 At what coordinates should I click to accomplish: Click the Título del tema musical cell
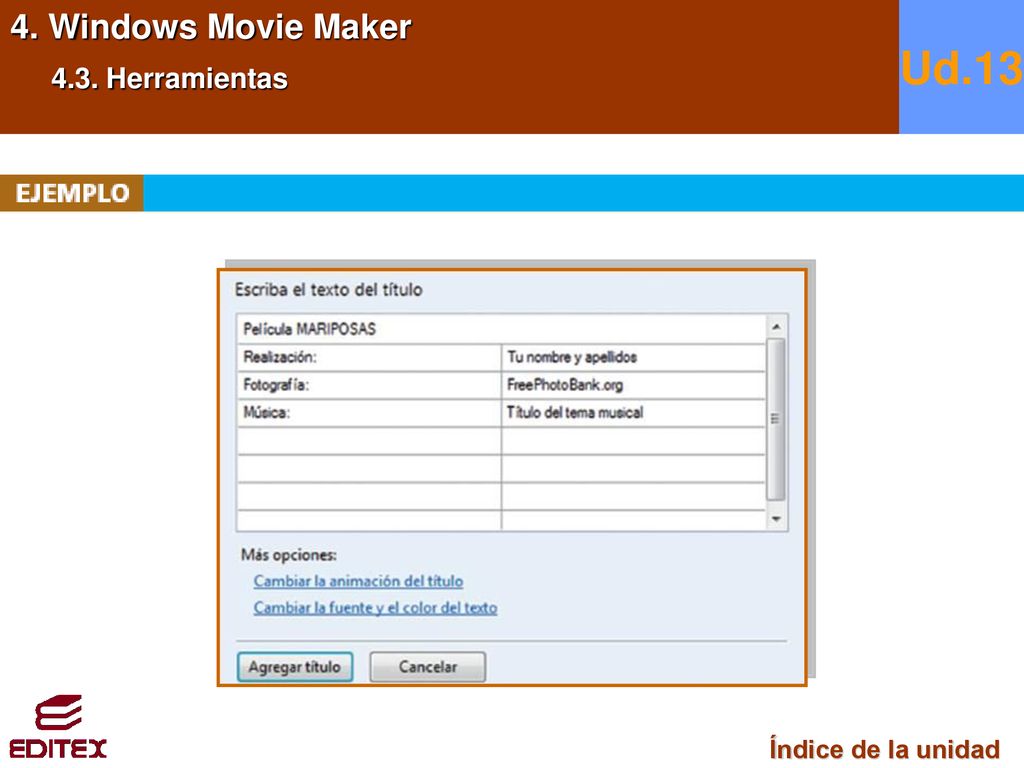633,413
